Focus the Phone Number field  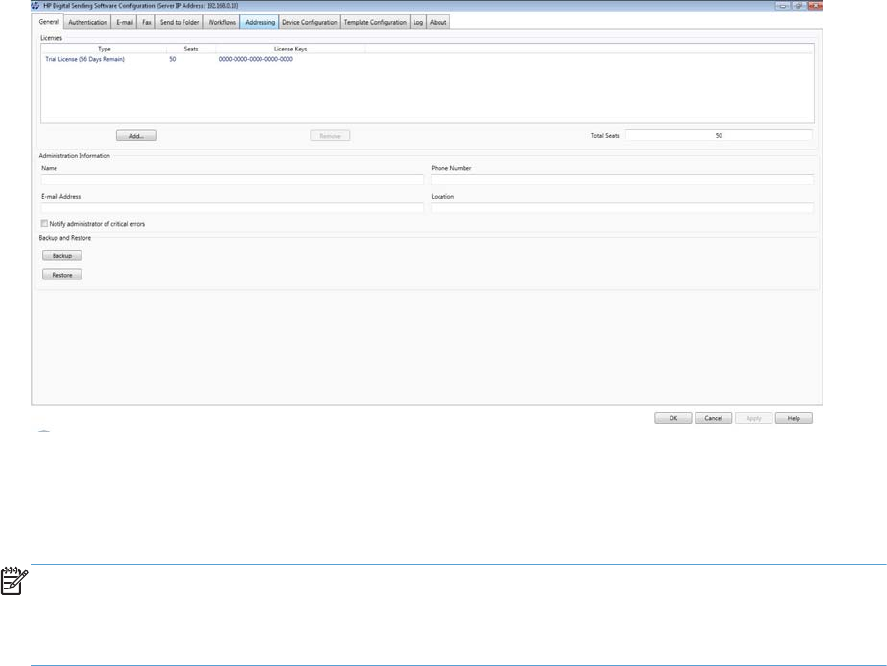pos(623,179)
